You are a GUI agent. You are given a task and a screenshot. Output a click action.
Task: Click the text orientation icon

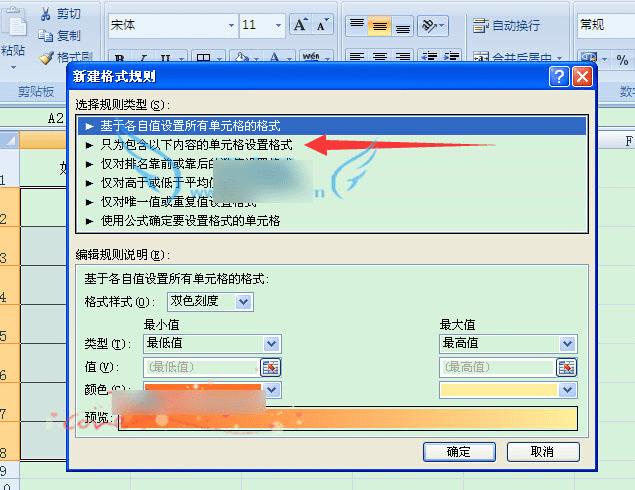[x=433, y=26]
